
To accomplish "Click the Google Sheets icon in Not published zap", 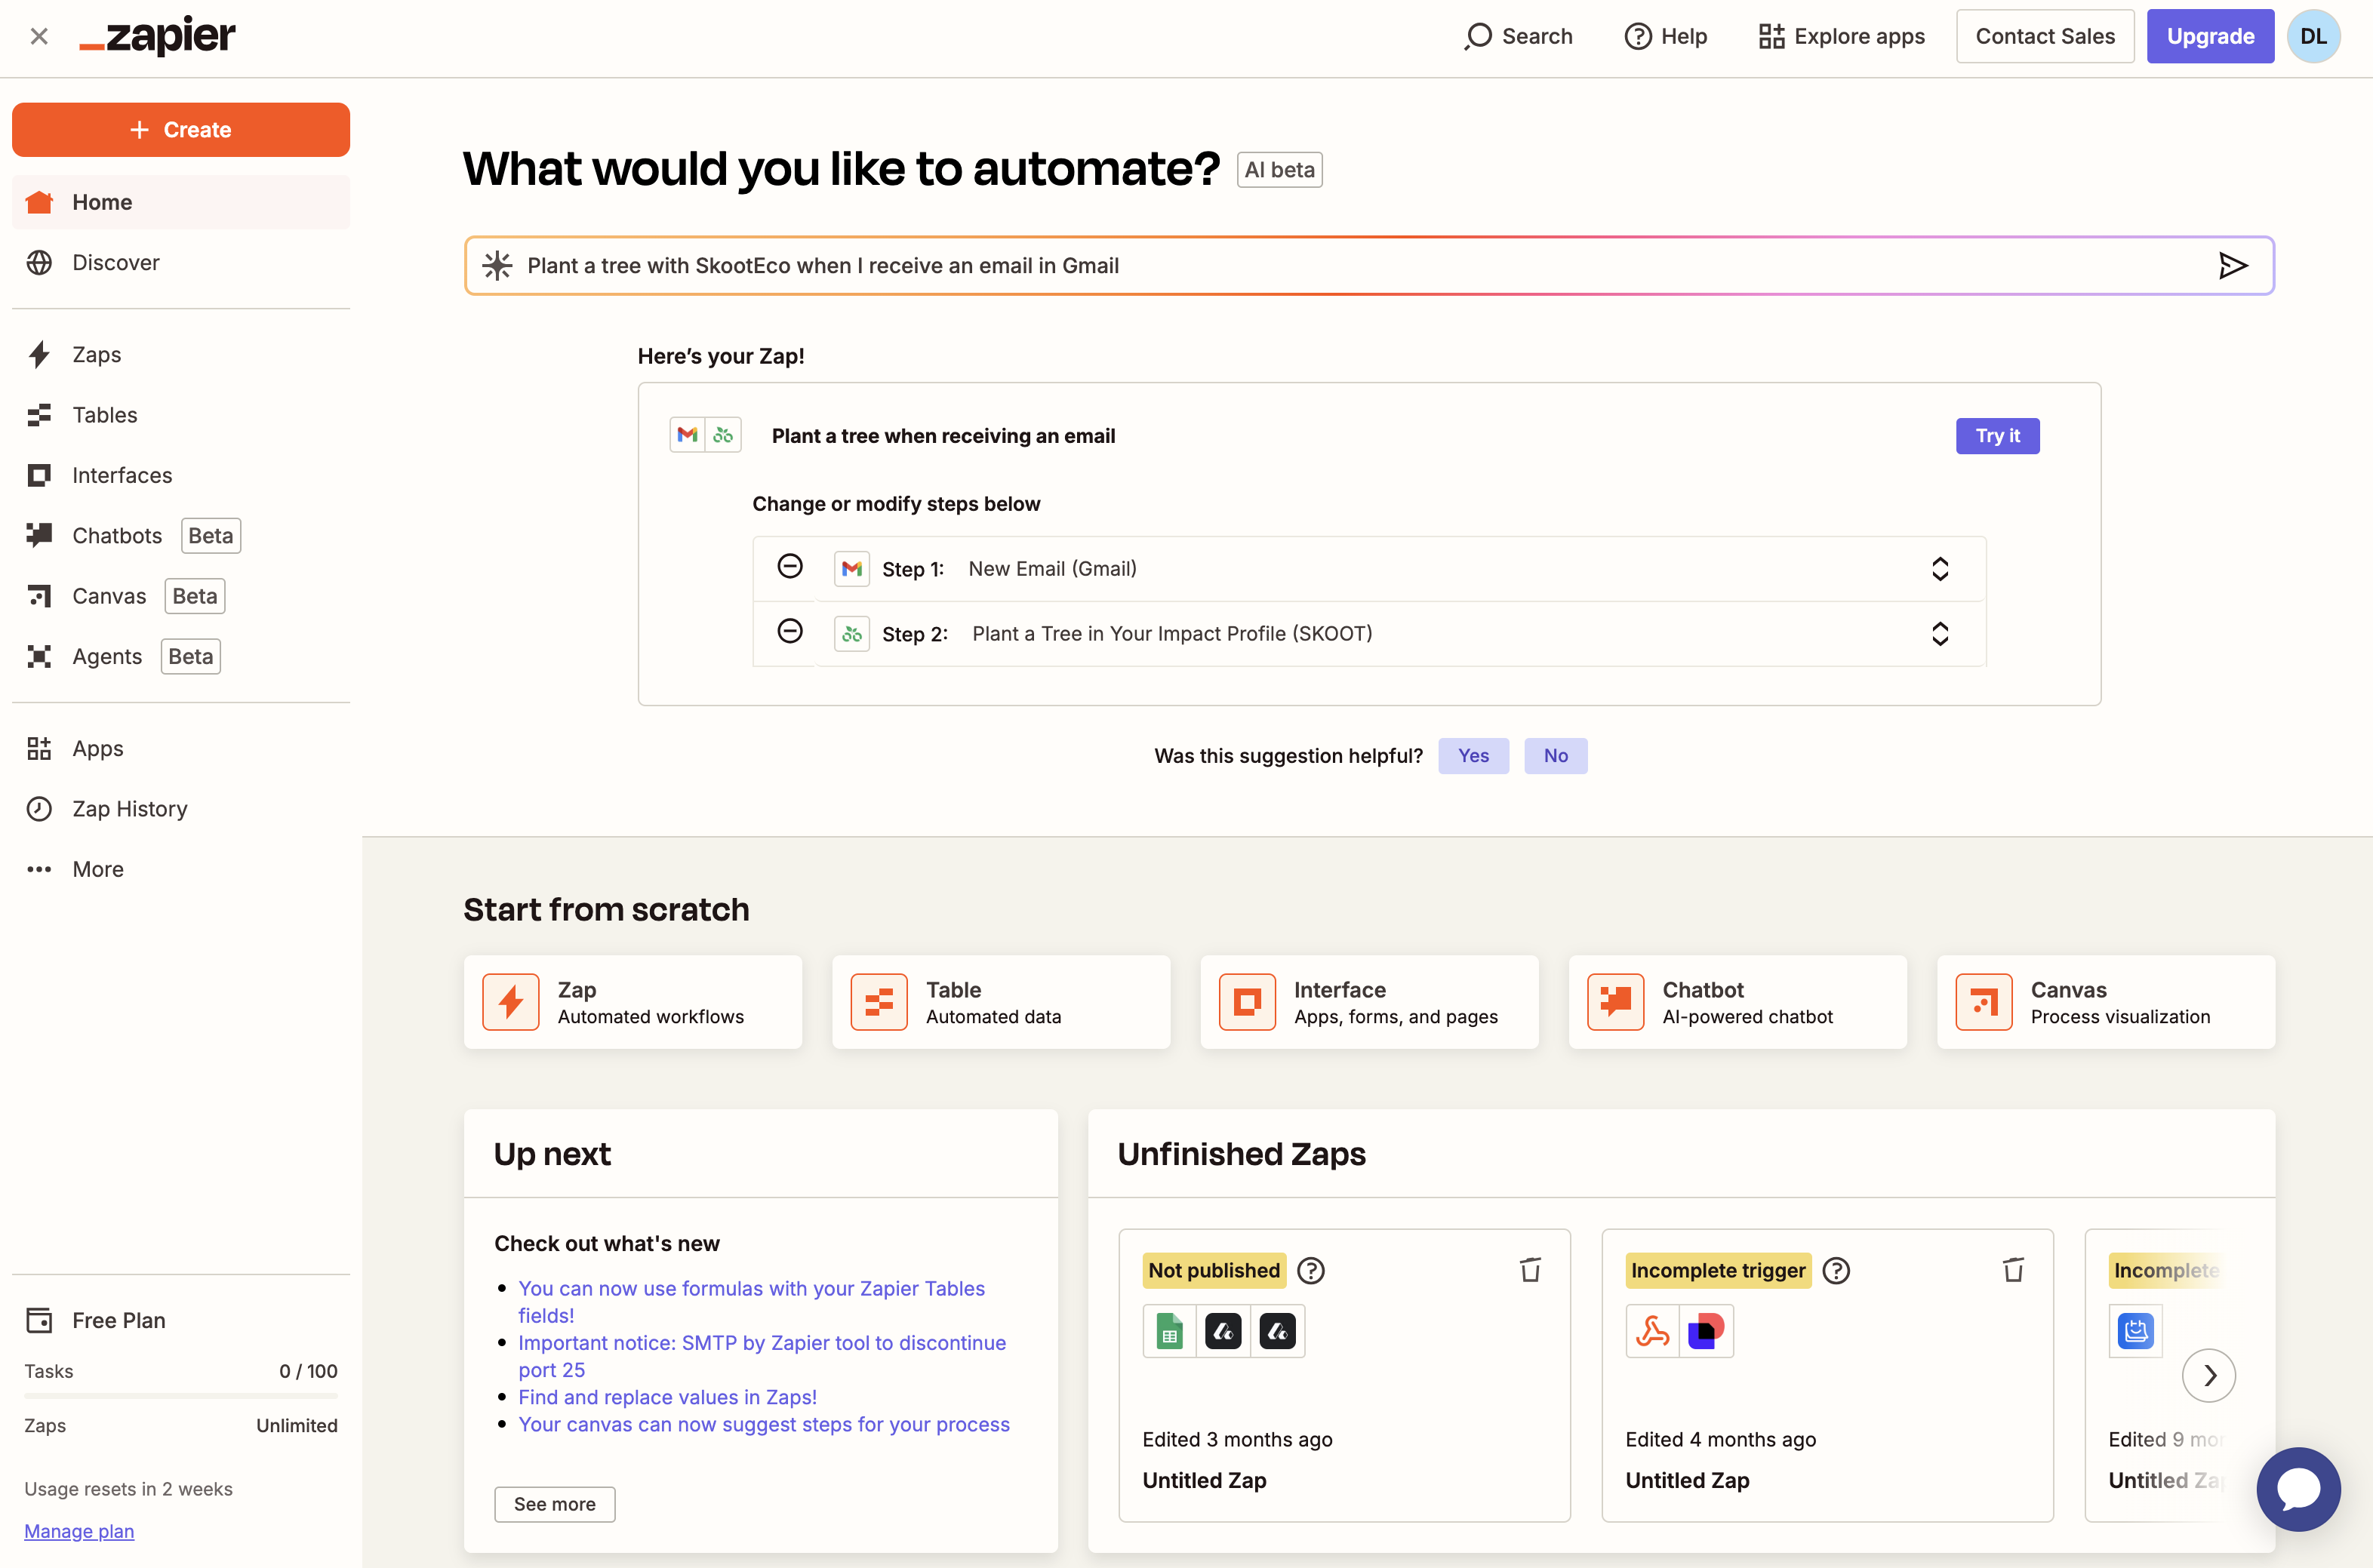I will pyautogui.click(x=1169, y=1331).
